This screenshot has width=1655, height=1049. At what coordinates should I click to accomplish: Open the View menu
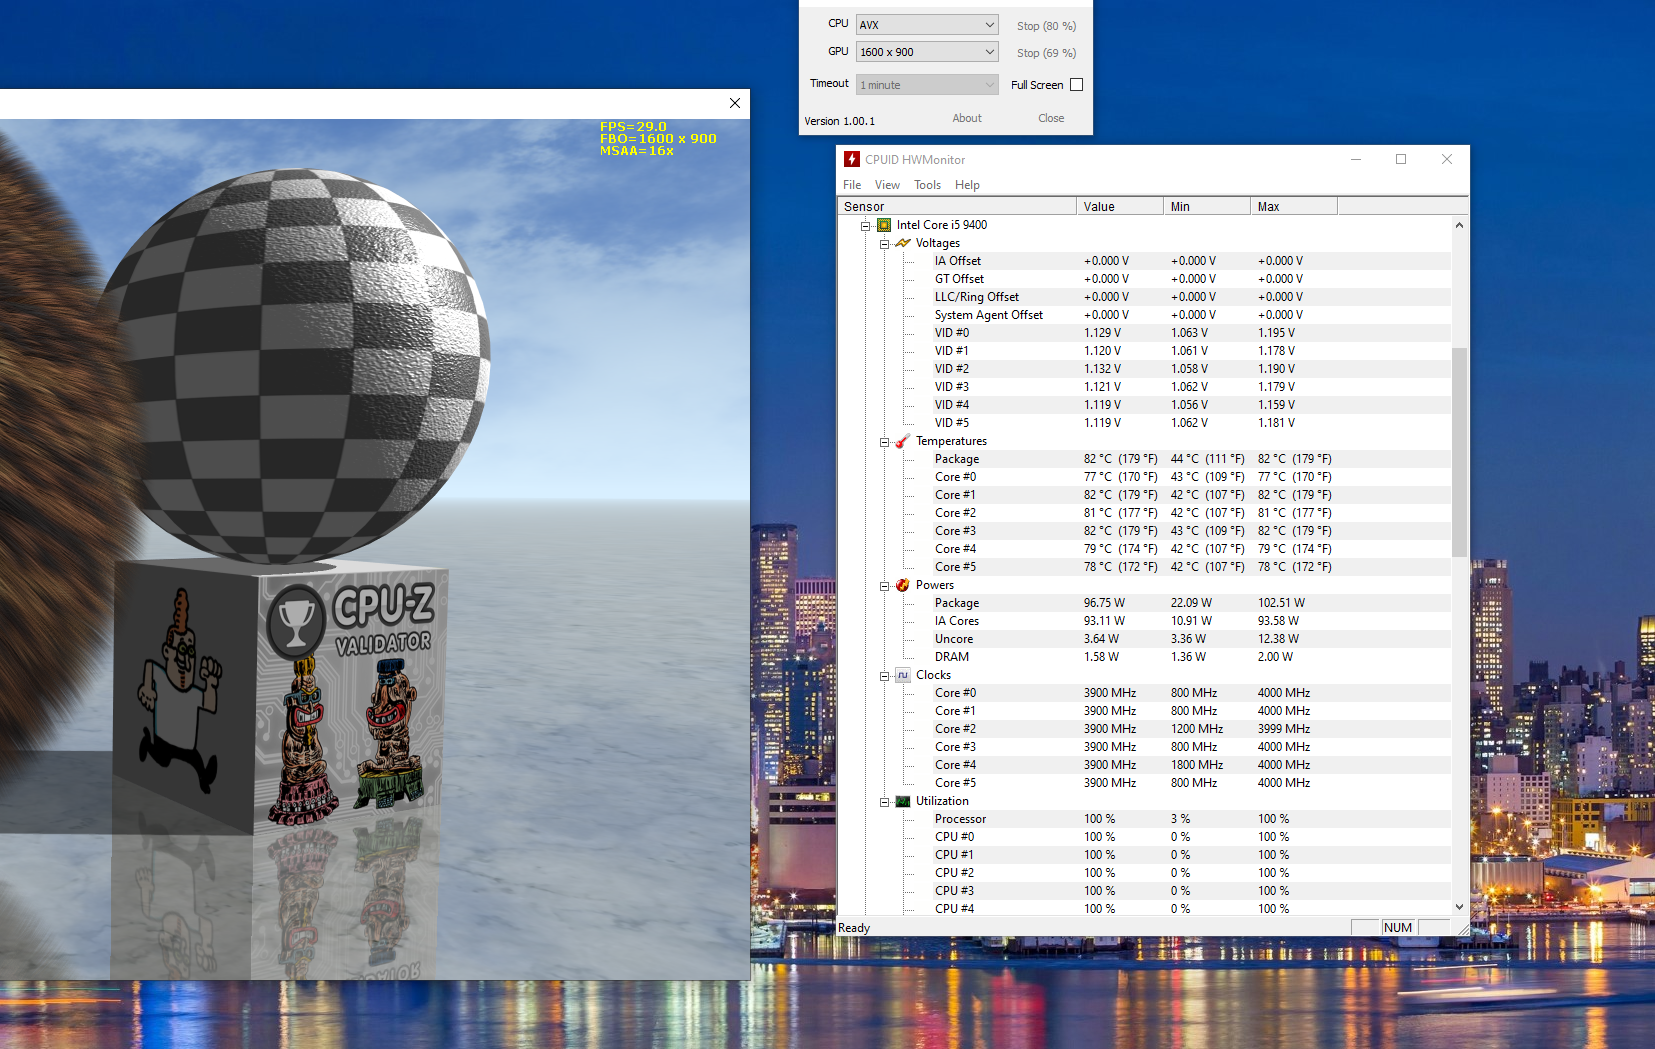[887, 185]
